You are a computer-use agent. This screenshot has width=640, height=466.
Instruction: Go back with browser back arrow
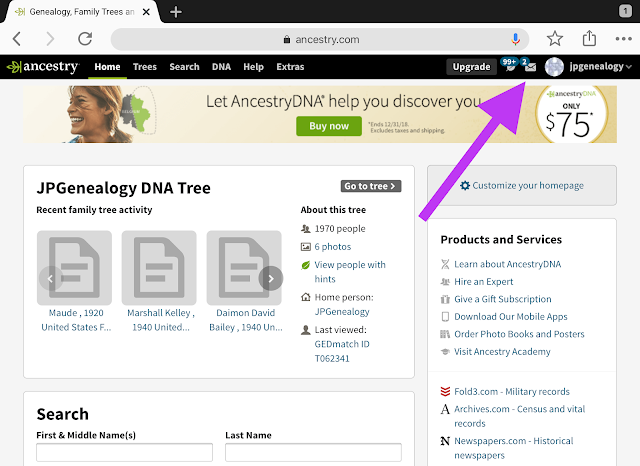pyautogui.click(x=17, y=39)
